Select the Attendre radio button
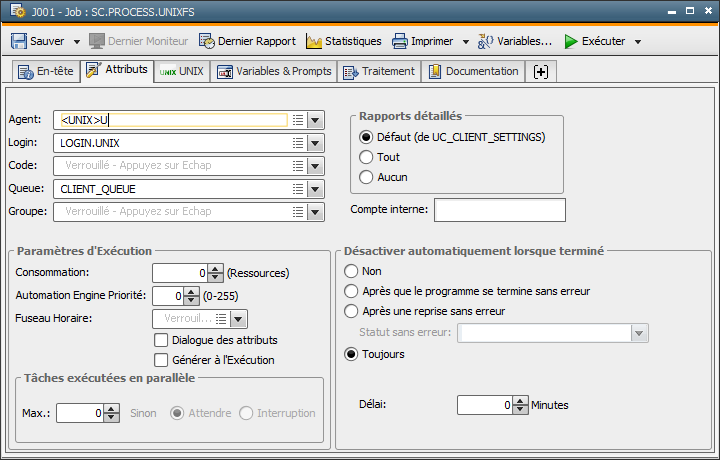720x460 pixels. [177, 413]
